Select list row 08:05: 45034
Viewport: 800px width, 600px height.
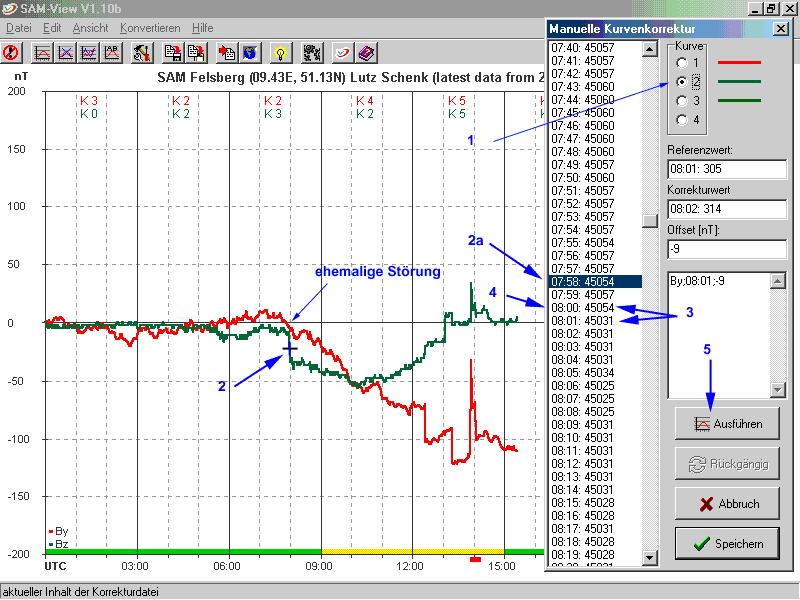595,373
